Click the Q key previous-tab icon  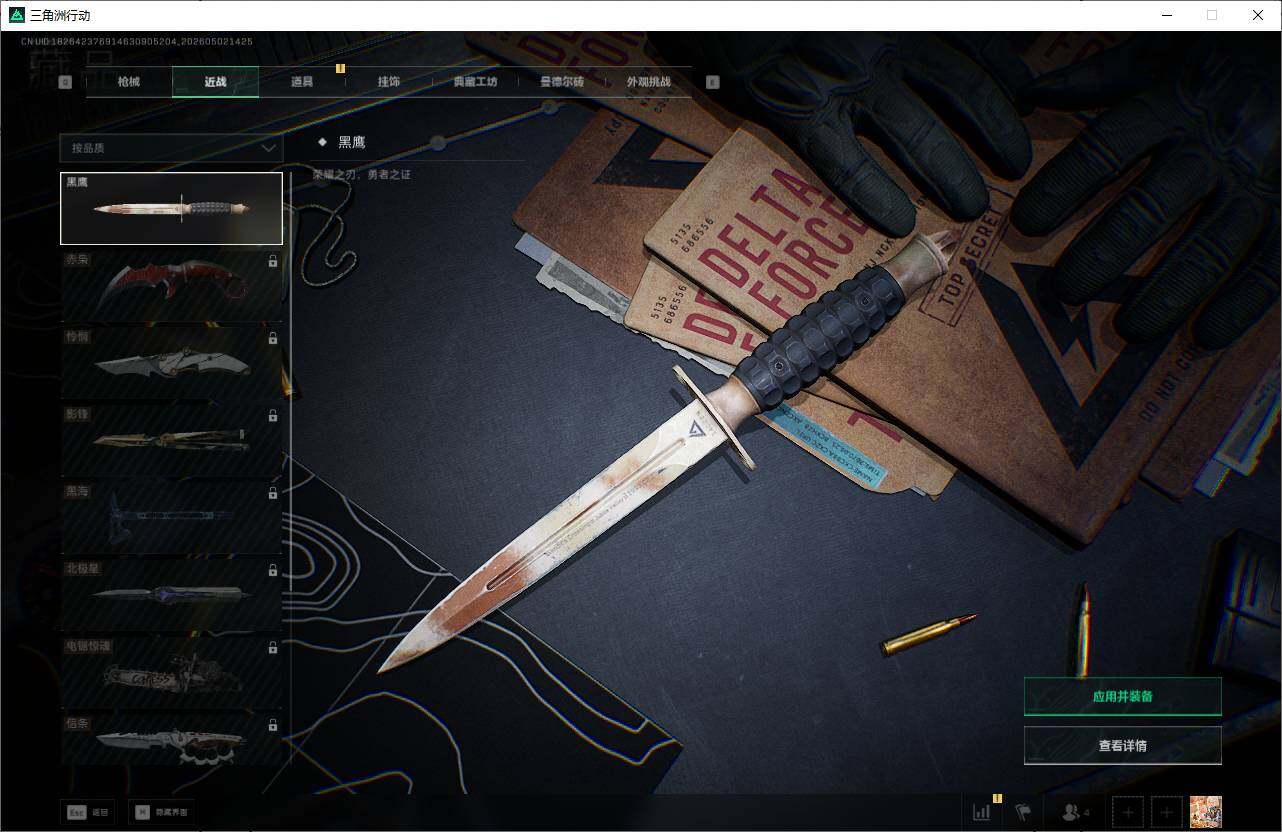point(65,82)
